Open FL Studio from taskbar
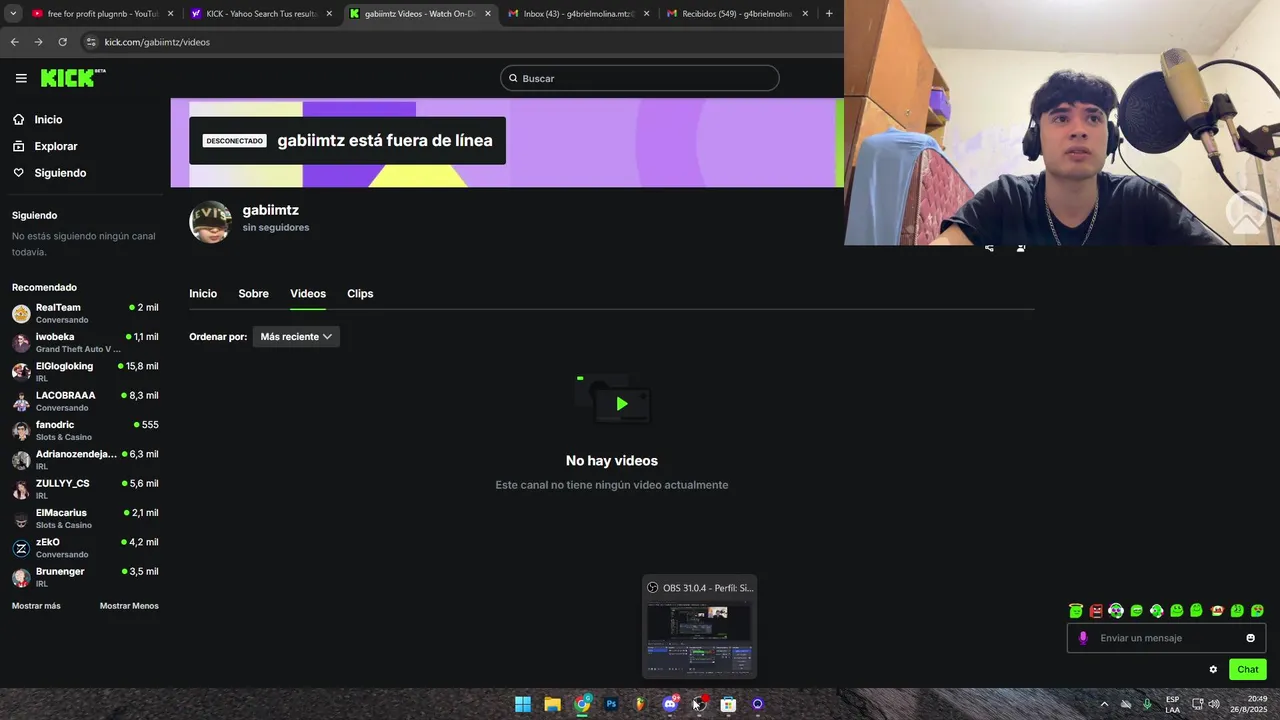The width and height of the screenshot is (1280, 720). [x=640, y=704]
